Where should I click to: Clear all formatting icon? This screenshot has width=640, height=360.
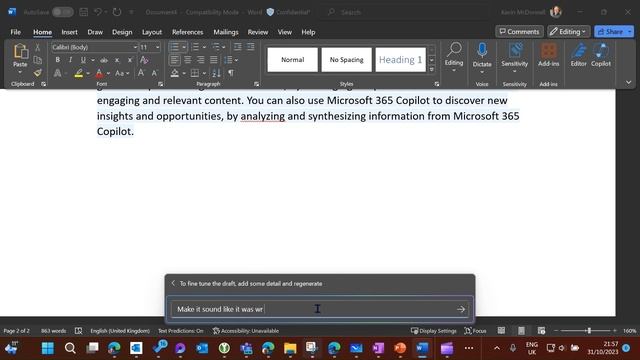144,60
